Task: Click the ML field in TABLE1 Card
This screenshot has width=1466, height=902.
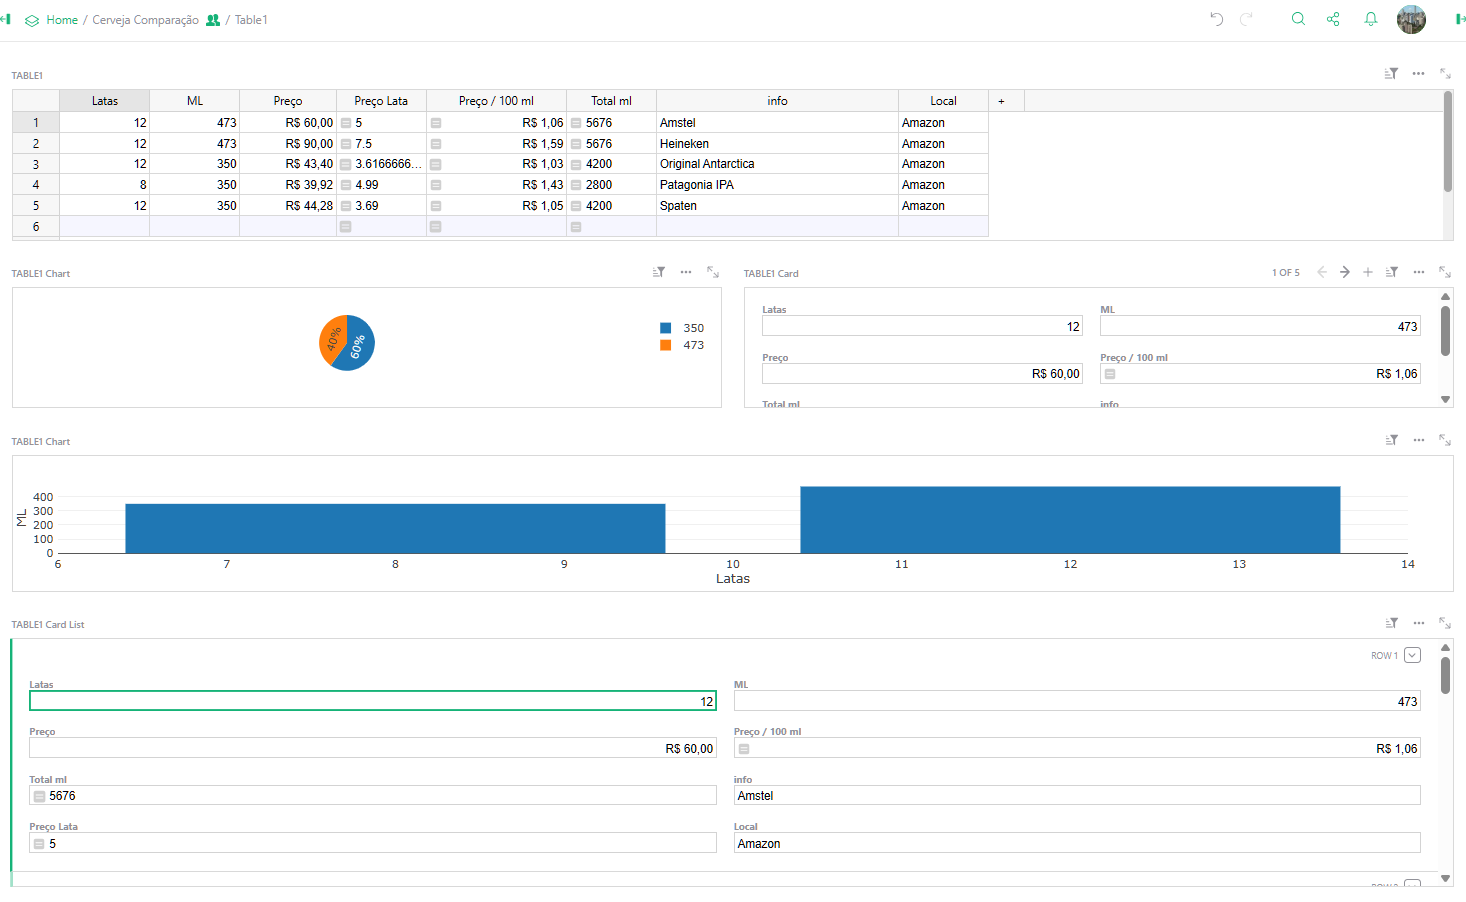Action: click(1260, 326)
